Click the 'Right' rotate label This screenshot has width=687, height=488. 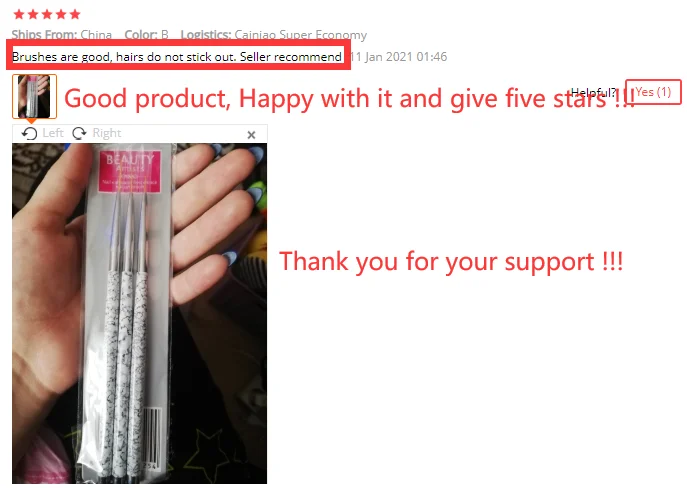107,133
